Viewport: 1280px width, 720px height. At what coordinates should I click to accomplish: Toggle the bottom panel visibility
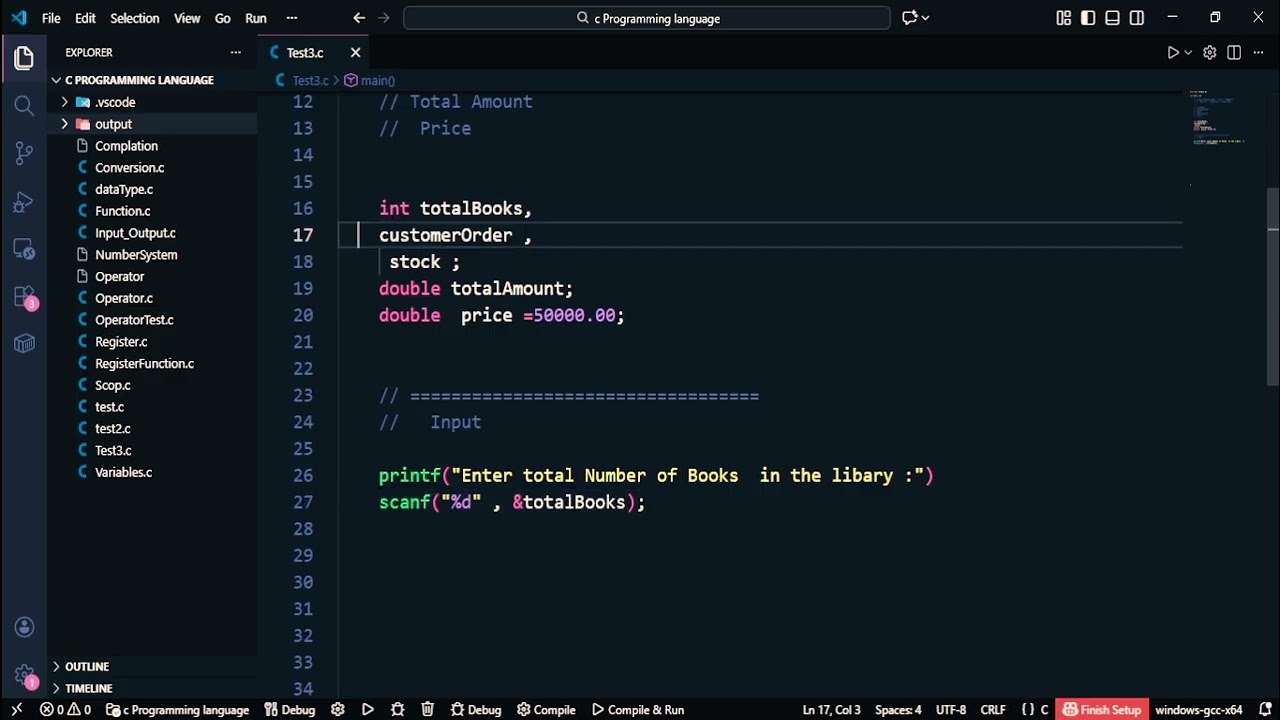tap(1112, 18)
